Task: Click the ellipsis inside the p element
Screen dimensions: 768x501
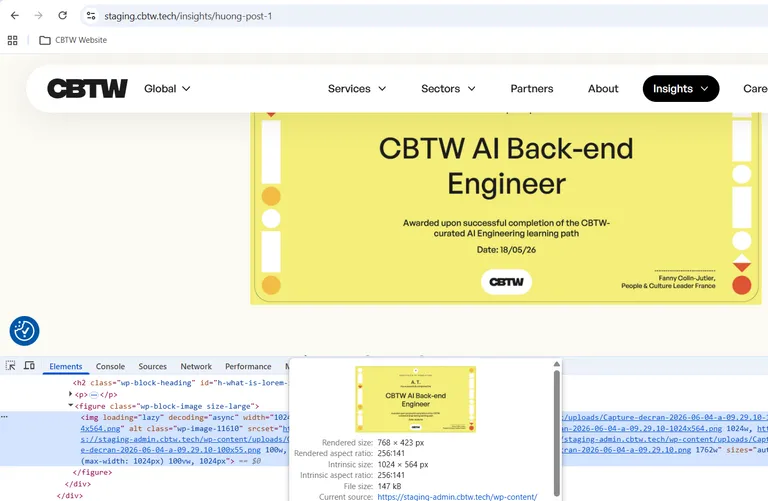Action: 94,395
